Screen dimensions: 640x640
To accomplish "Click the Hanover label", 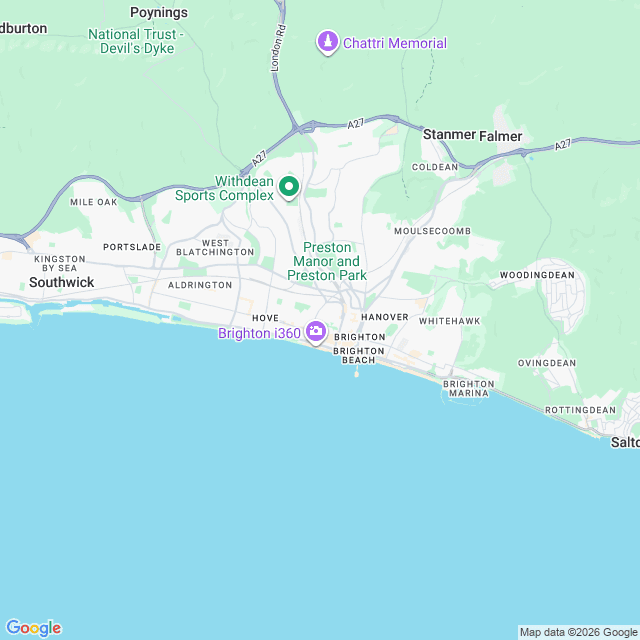I will [x=384, y=317].
